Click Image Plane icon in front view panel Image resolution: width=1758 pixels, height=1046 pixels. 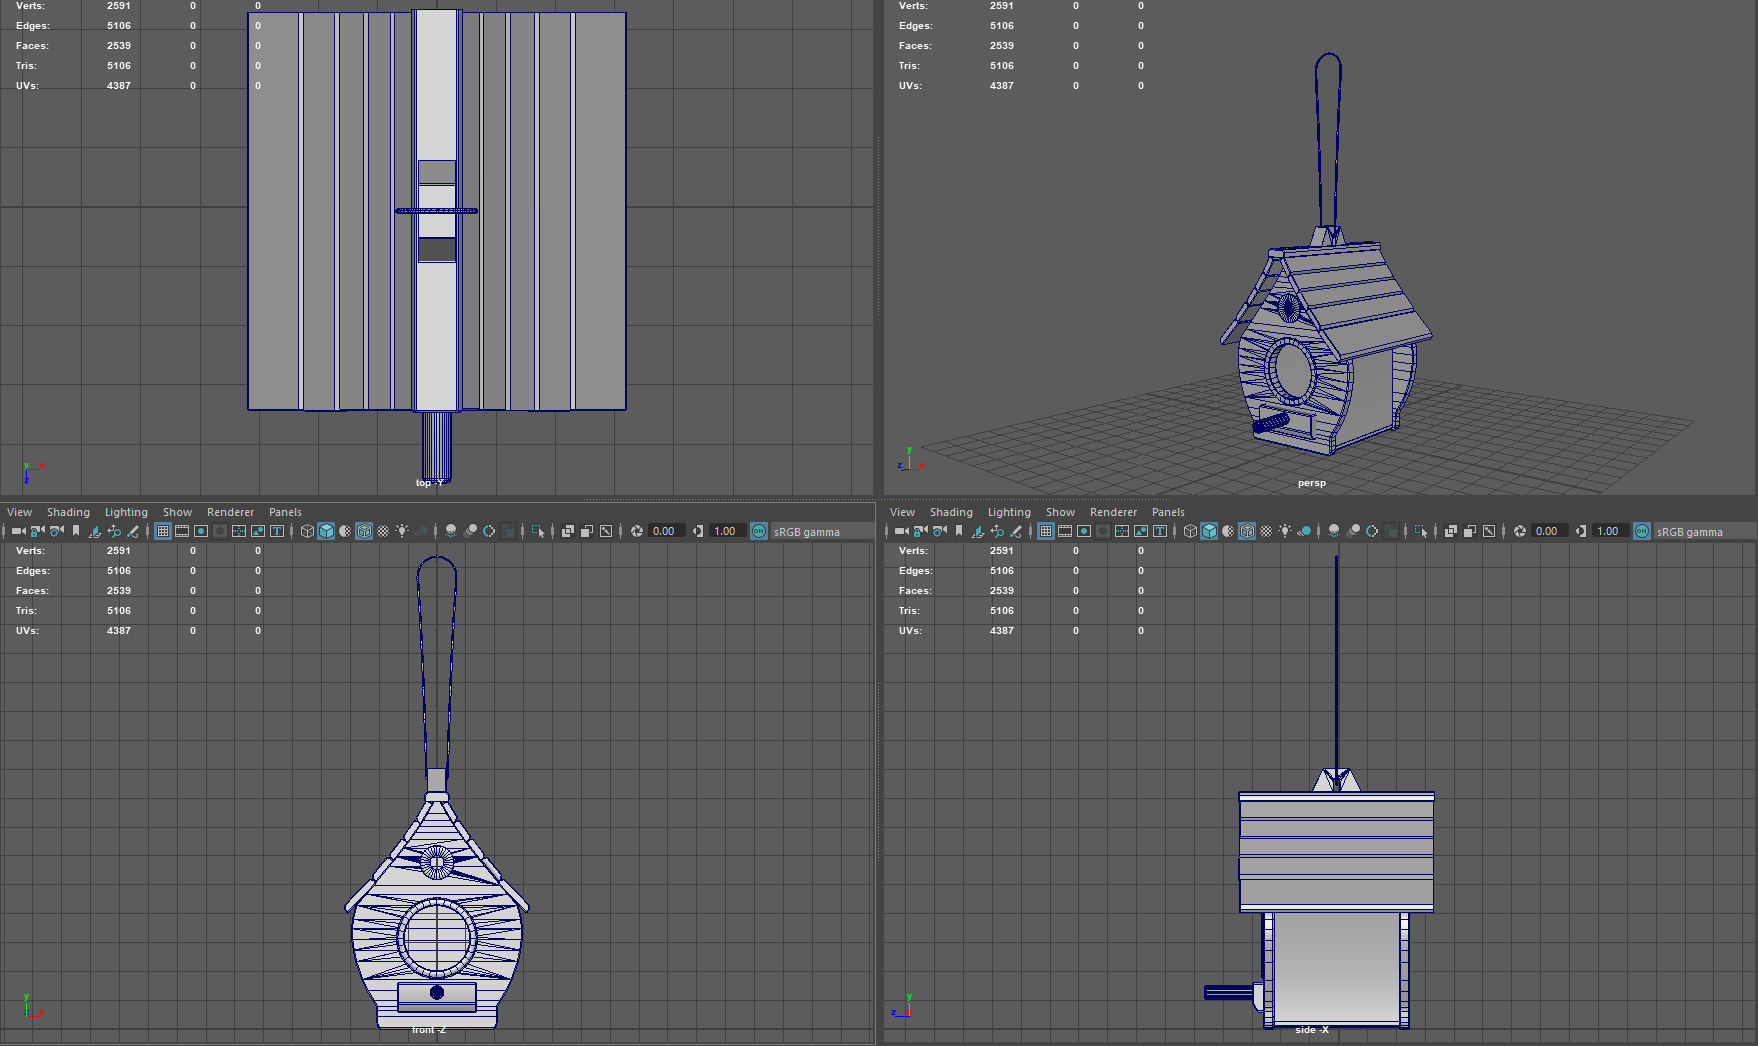pos(95,531)
